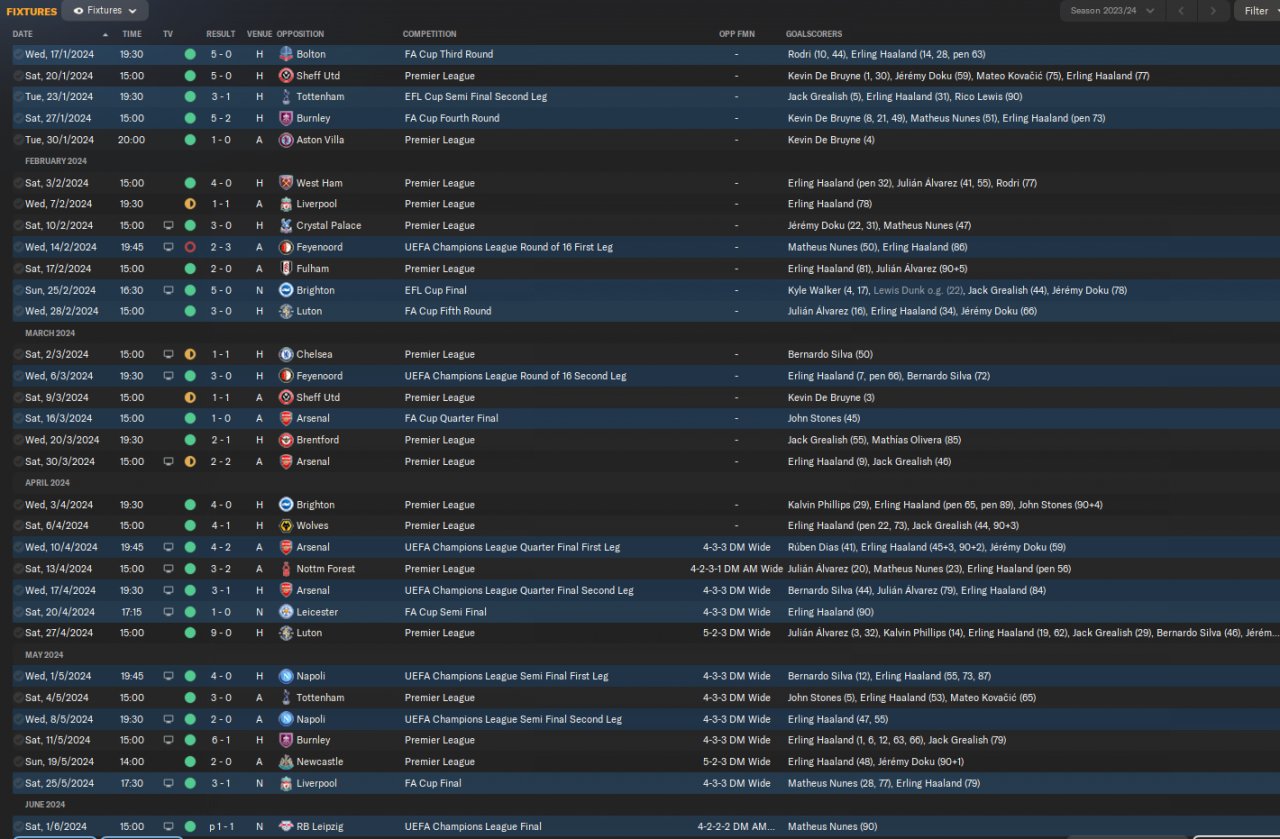Sort by the VENUE column header

pyautogui.click(x=259, y=34)
